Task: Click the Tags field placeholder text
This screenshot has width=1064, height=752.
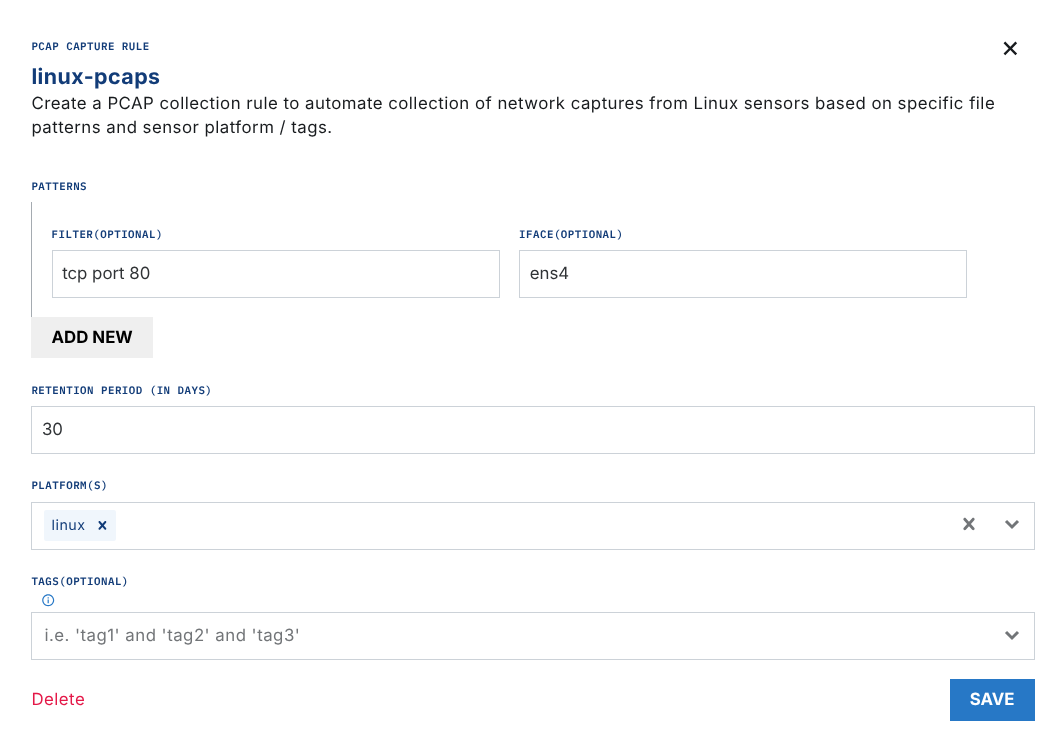Action: coord(172,635)
